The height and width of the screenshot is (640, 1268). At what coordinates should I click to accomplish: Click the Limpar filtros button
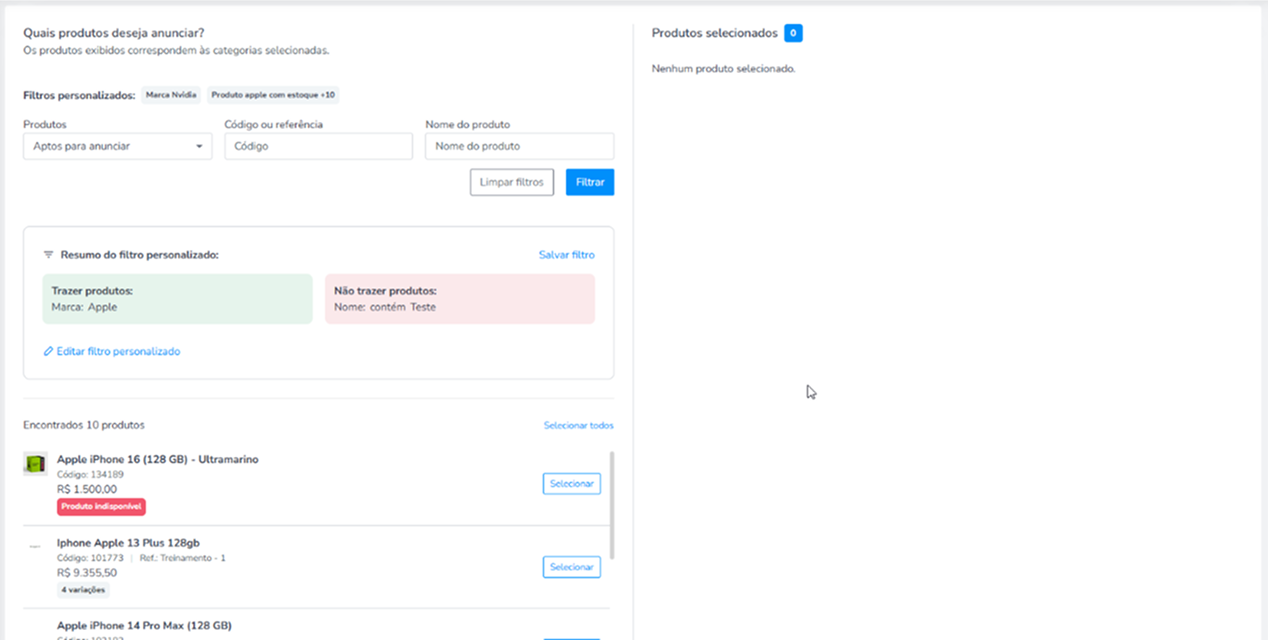point(511,182)
